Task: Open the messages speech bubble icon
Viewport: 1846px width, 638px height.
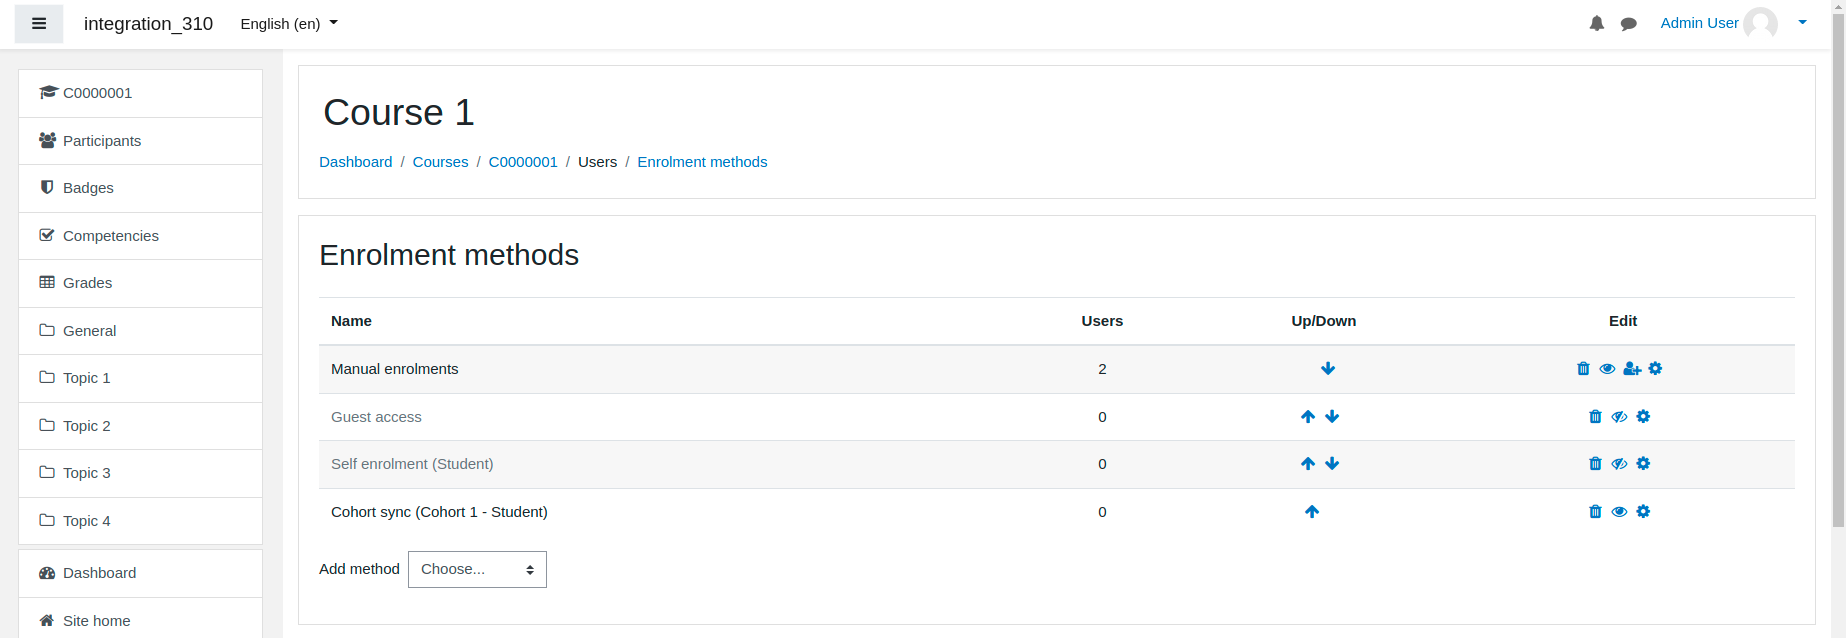Action: [1629, 24]
